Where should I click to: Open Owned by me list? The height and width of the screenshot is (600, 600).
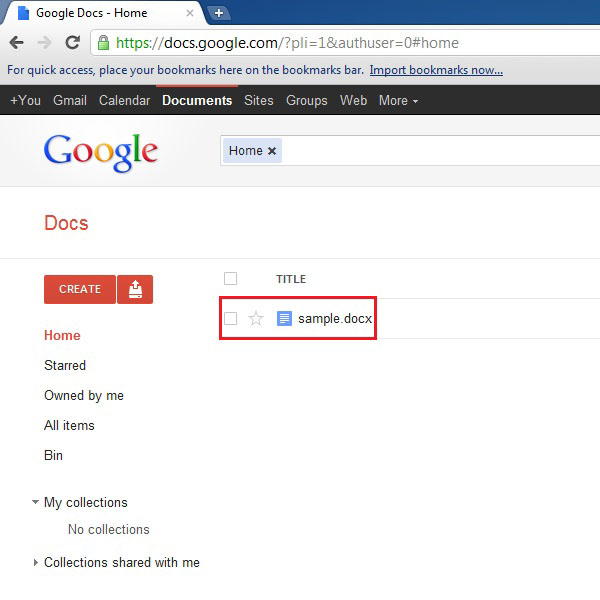pyautogui.click(x=84, y=395)
